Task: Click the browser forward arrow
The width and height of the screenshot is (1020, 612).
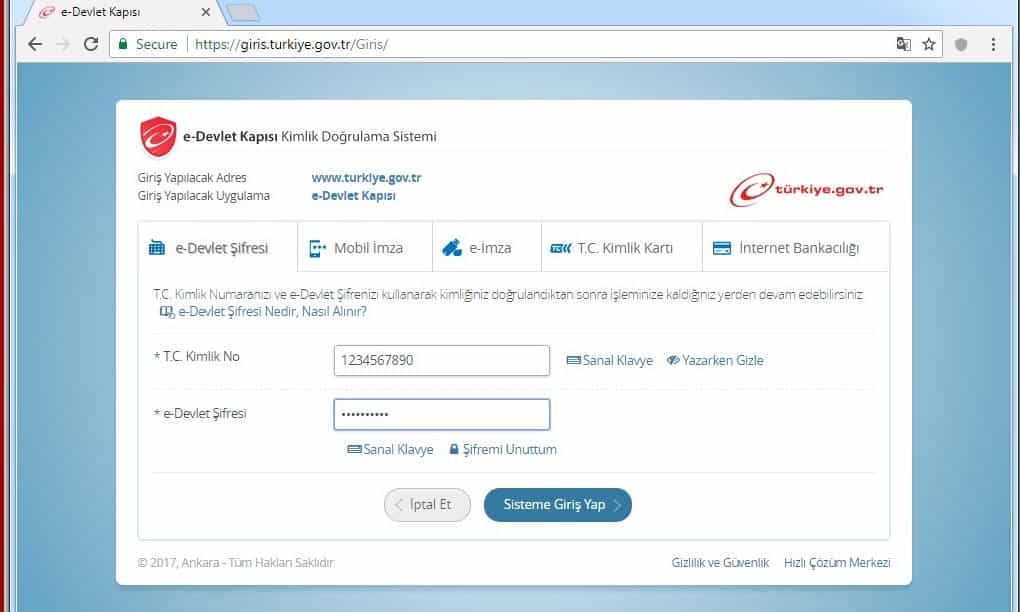Action: (x=63, y=44)
